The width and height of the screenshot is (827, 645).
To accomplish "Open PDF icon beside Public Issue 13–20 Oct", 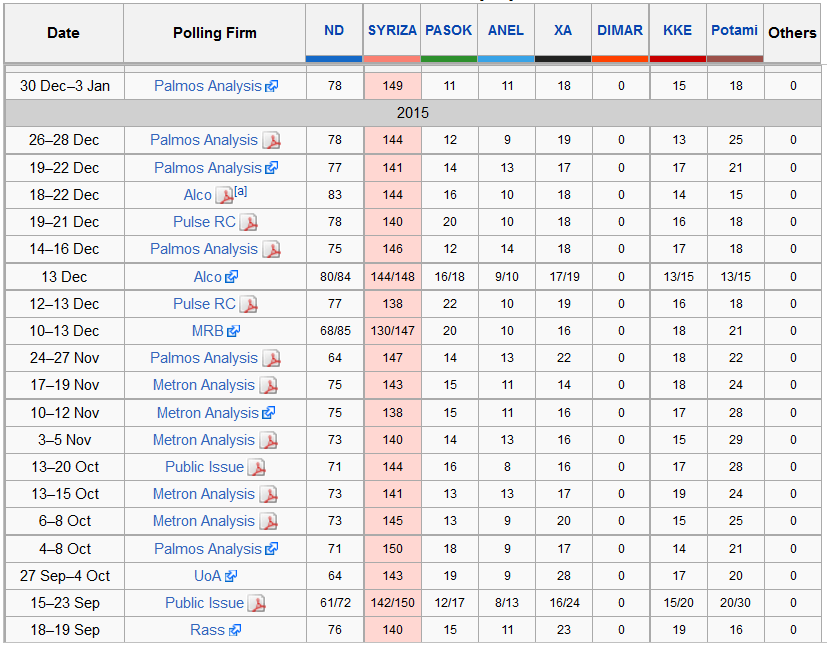I will pyautogui.click(x=256, y=467).
